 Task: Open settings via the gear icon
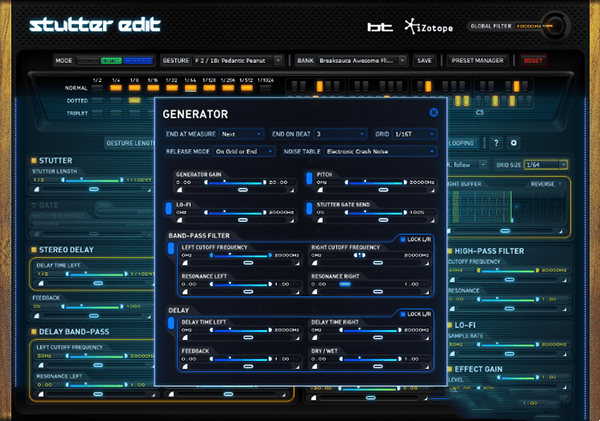(x=514, y=143)
